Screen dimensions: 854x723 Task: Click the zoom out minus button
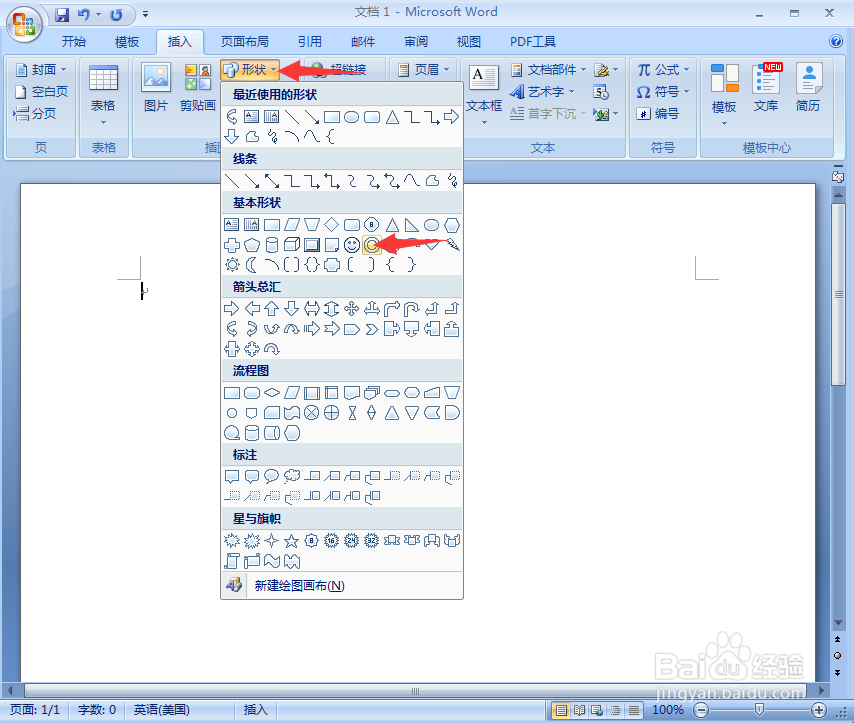pyautogui.click(x=701, y=710)
